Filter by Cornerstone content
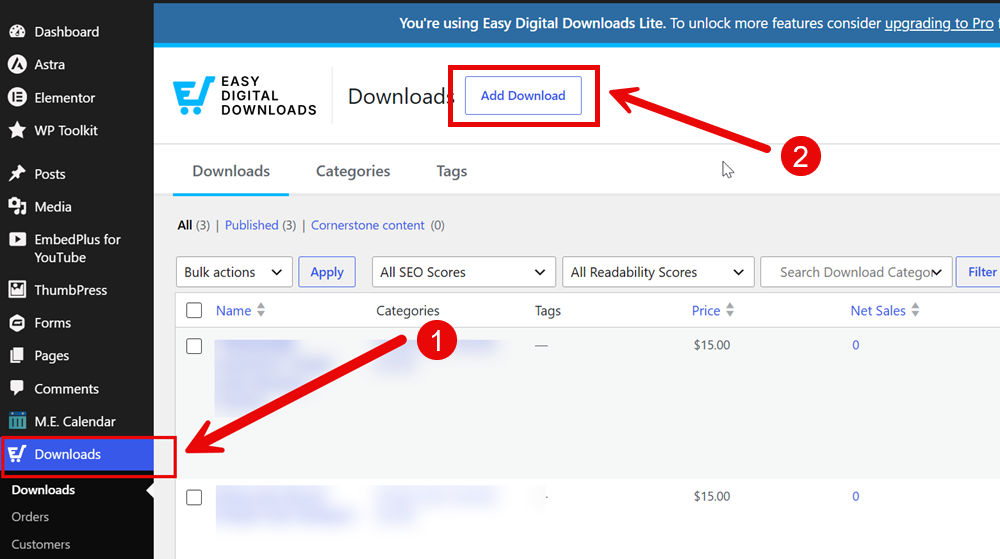This screenshot has height=559, width=1000. [367, 225]
